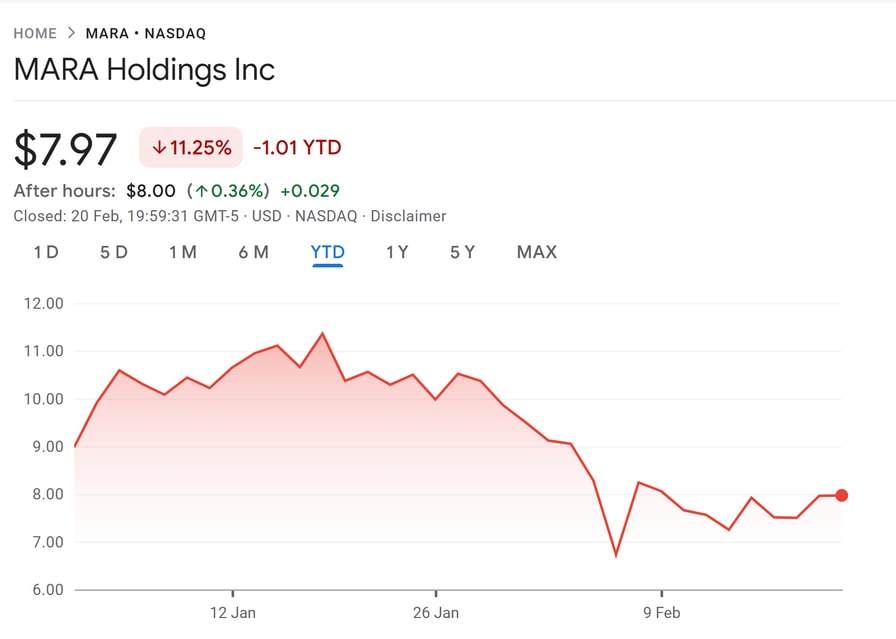Switch to the 1D chart range
The height and width of the screenshot is (639, 896).
pos(46,252)
